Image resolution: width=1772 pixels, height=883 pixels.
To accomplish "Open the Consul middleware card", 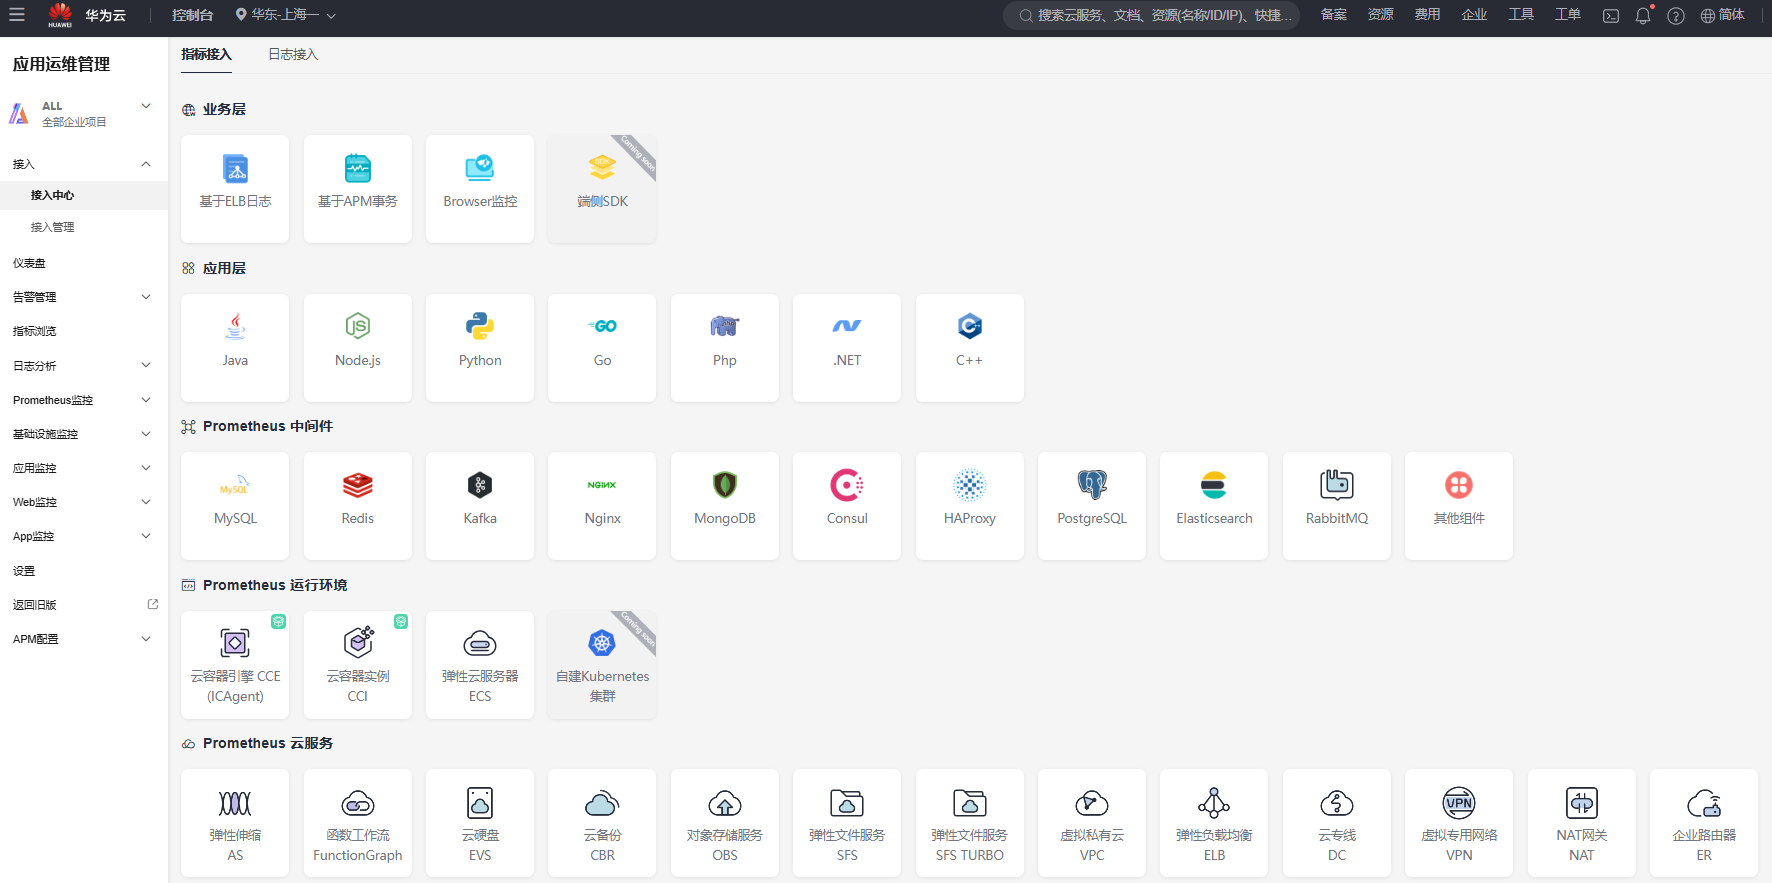I will [x=847, y=506].
